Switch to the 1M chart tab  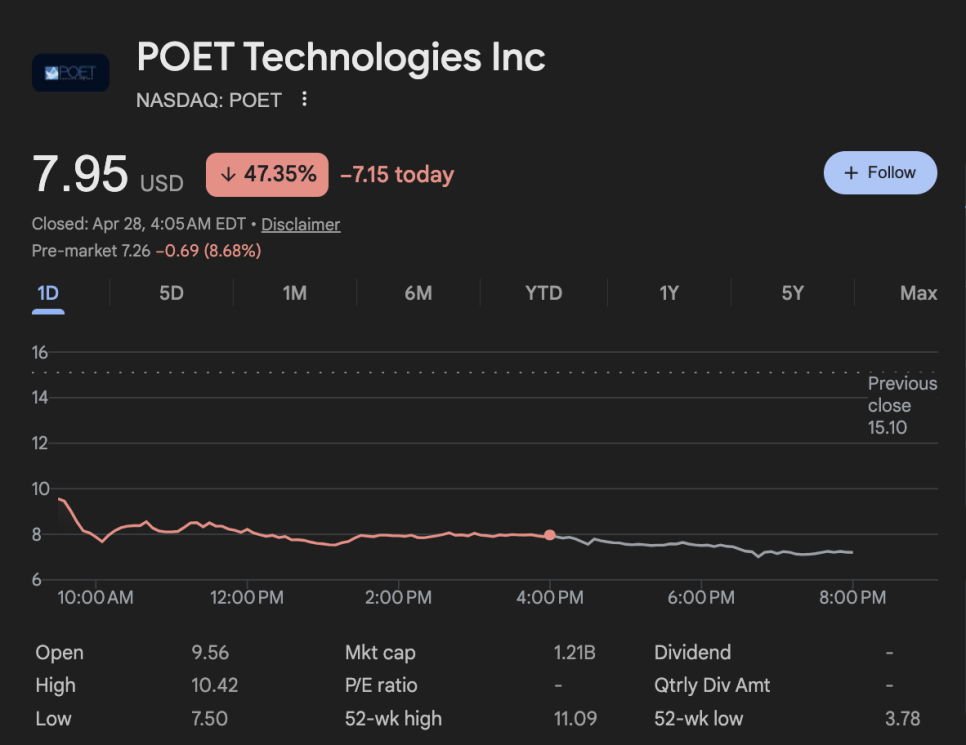click(294, 293)
